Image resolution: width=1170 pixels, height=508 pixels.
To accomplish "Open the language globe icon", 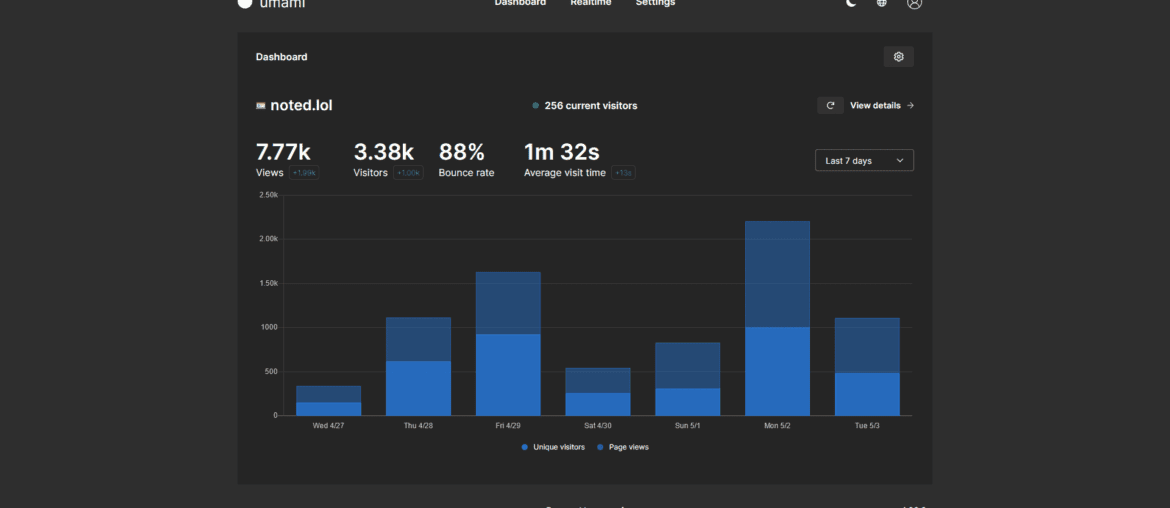I will (882, 3).
